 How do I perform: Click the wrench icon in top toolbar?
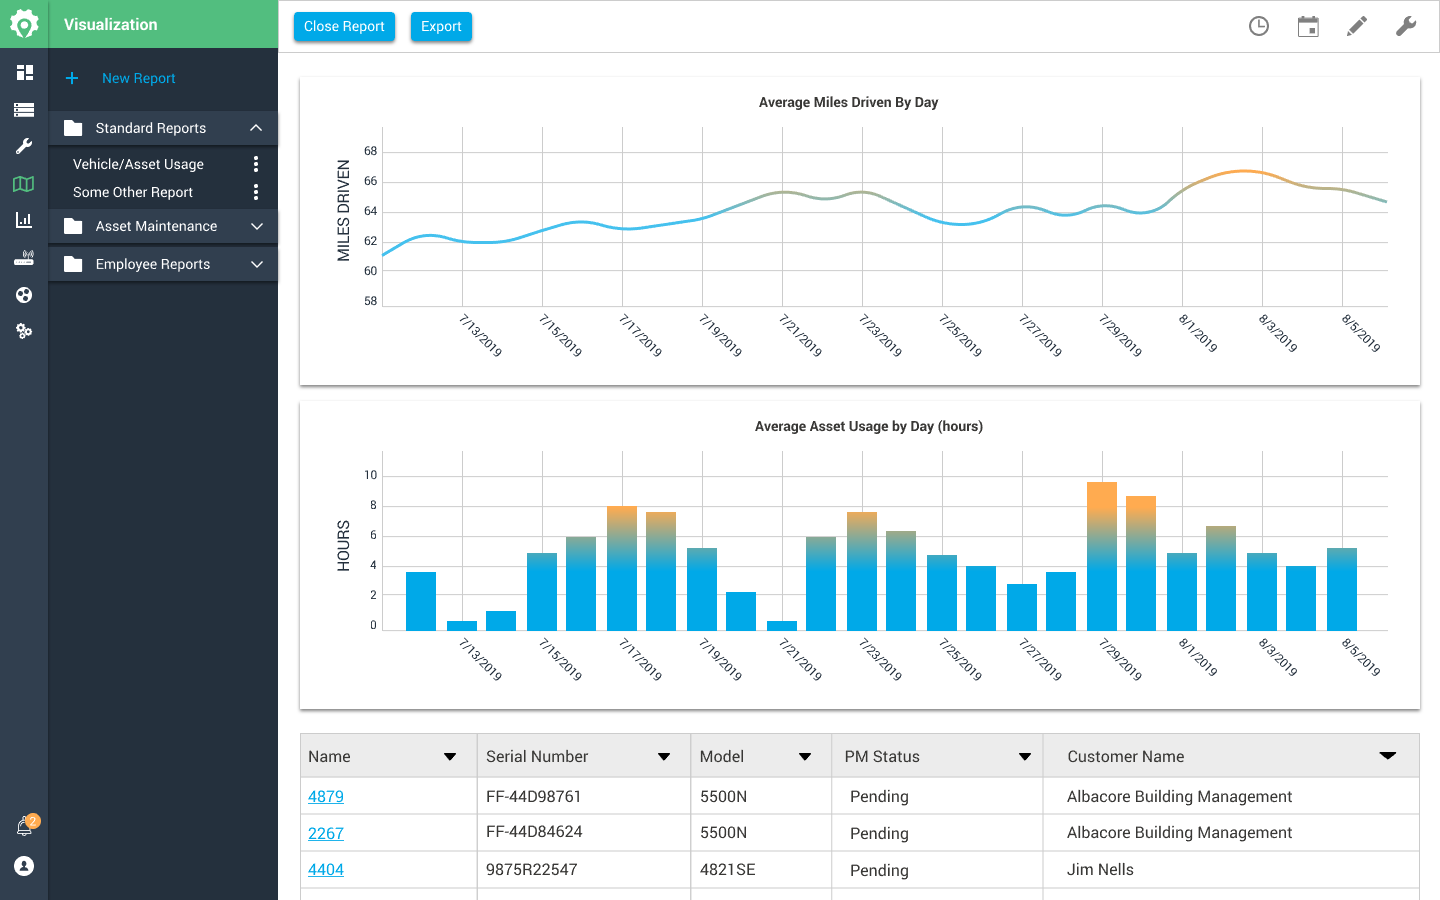[1406, 27]
